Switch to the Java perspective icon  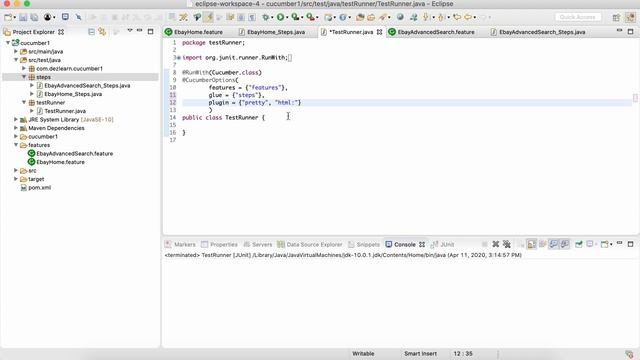click(x=631, y=17)
